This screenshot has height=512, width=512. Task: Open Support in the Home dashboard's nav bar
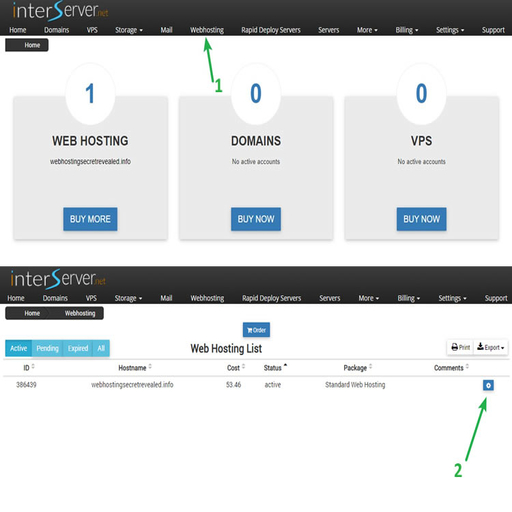(x=493, y=30)
